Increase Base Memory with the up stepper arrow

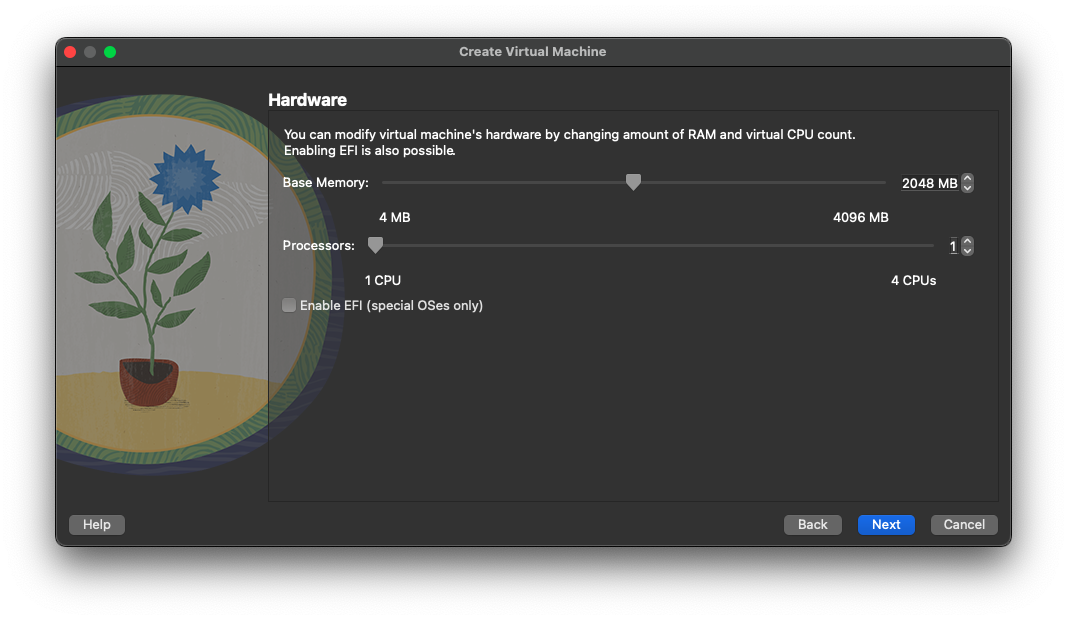coord(967,178)
